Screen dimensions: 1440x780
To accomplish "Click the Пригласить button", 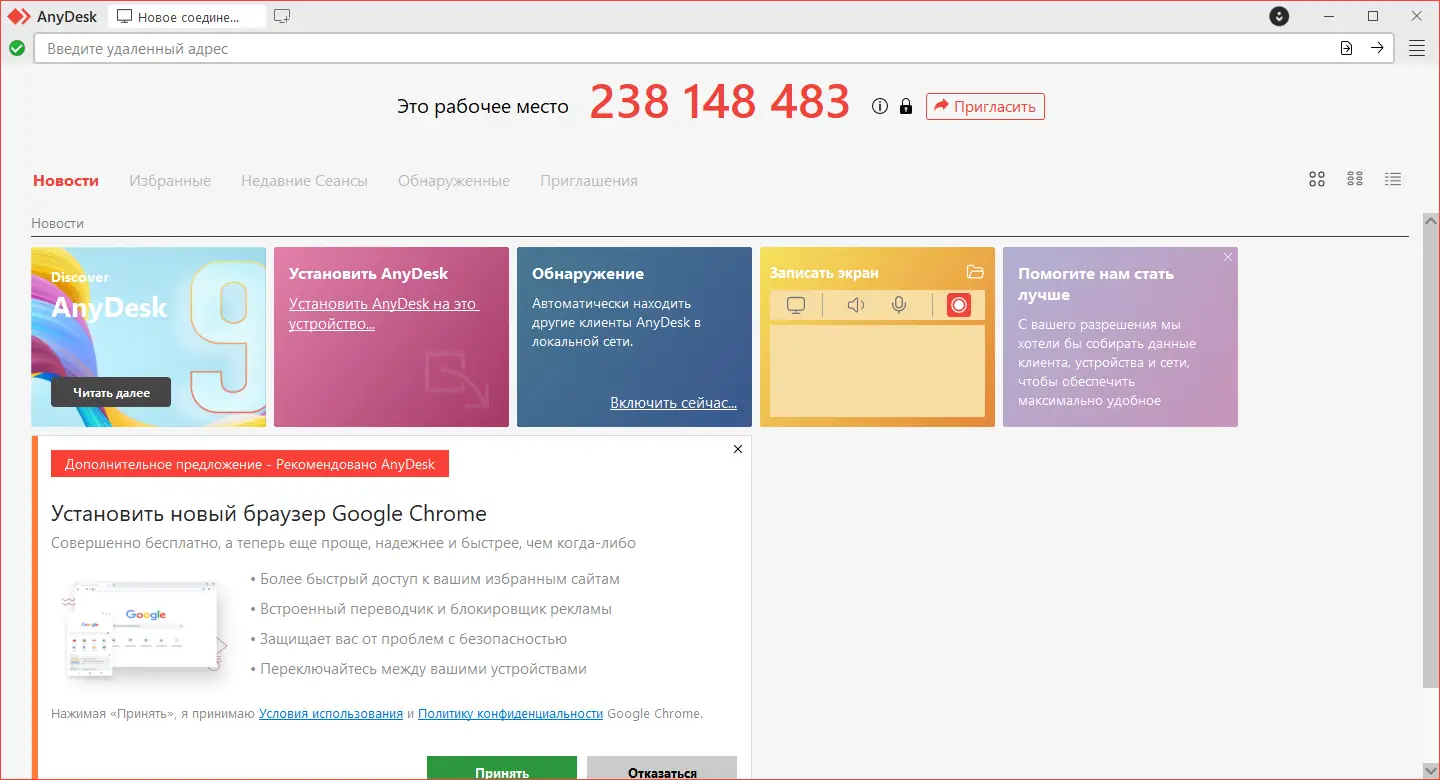I will tap(985, 106).
